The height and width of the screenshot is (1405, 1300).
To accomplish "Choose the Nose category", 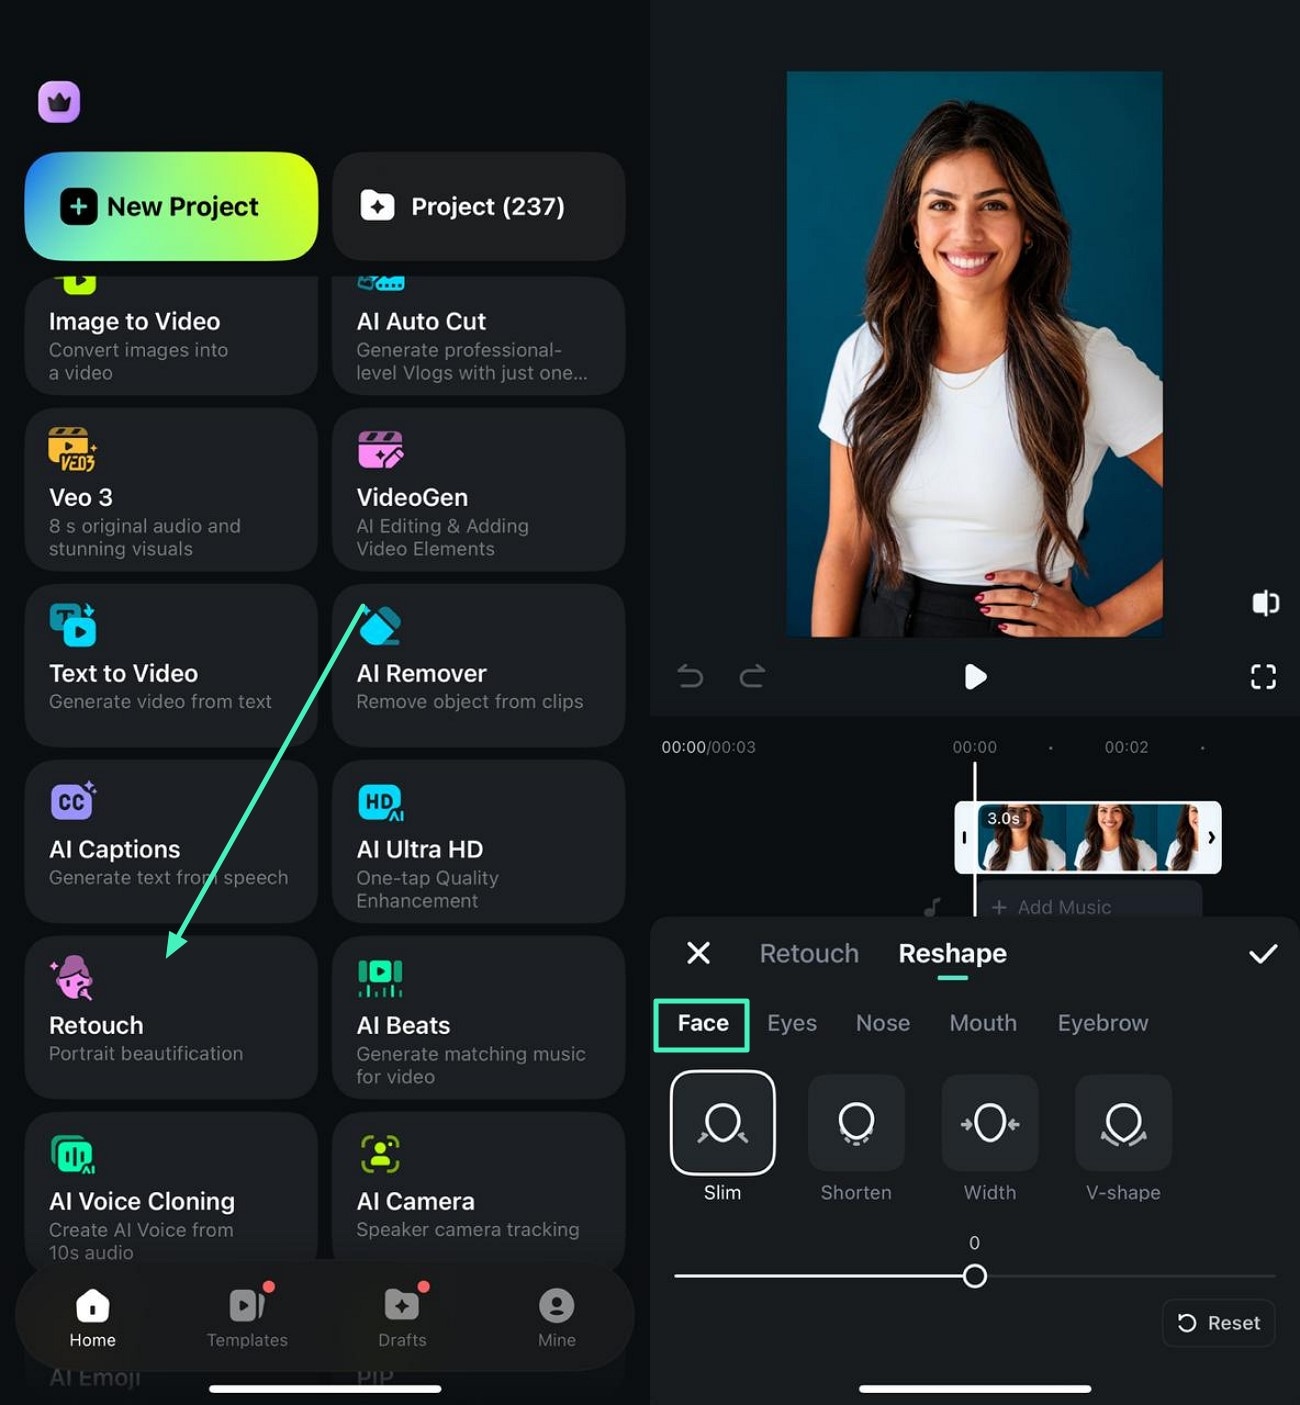I will [x=883, y=1023].
